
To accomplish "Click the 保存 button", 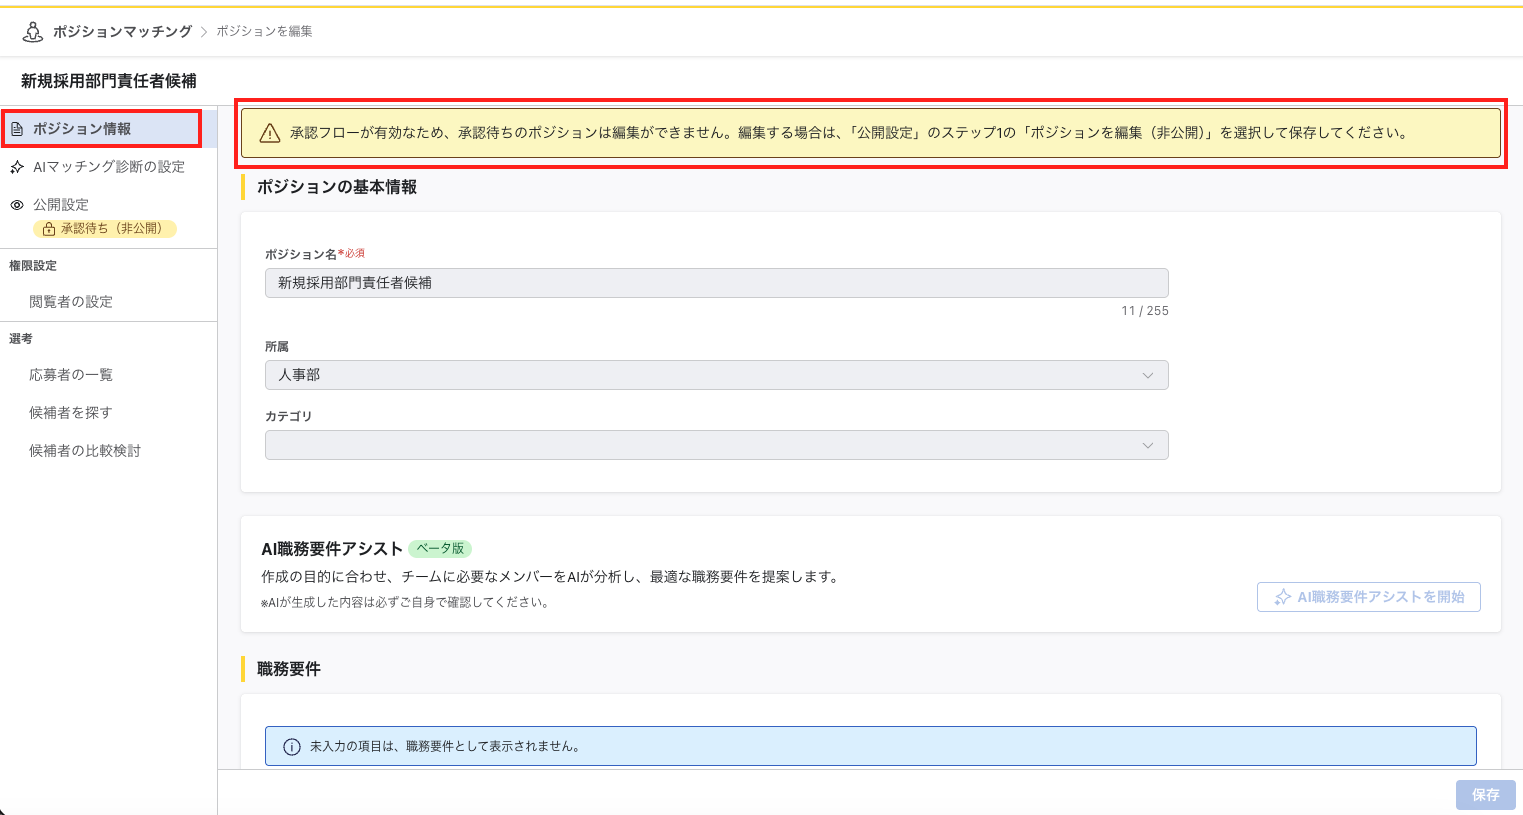I will click(x=1485, y=795).
